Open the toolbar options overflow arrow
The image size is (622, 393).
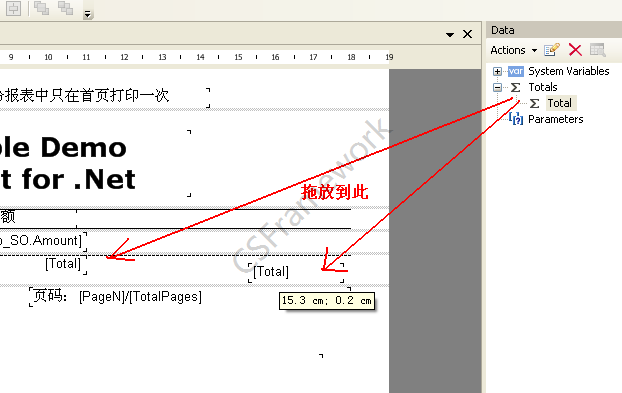pyautogui.click(x=87, y=14)
